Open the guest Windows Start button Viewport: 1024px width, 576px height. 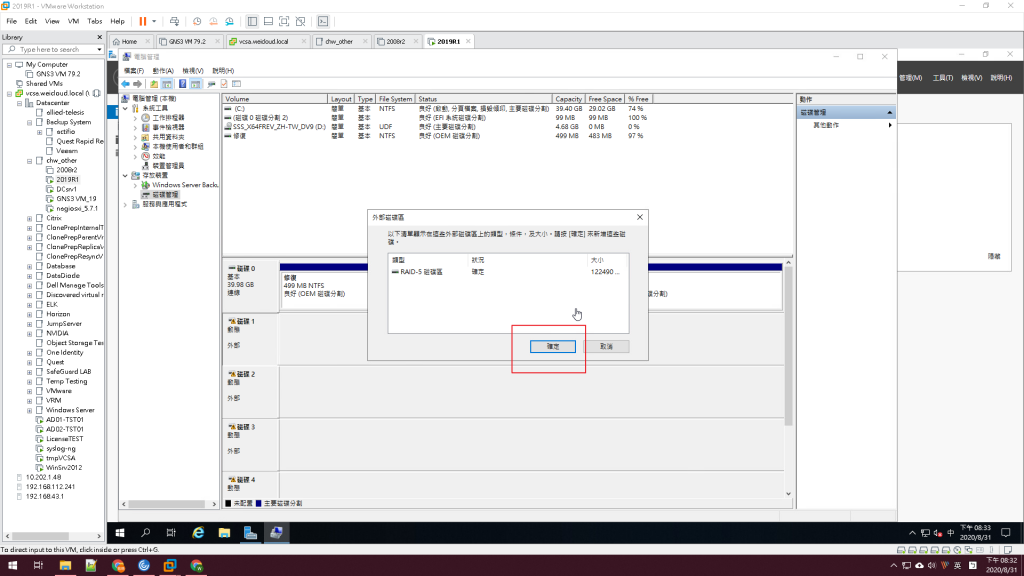click(120, 533)
